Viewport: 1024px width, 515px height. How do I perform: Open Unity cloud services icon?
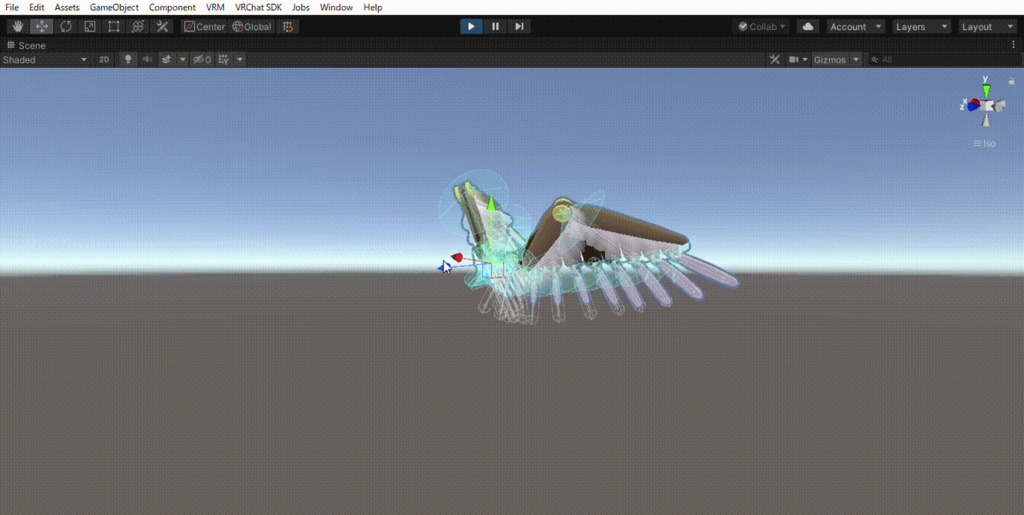point(808,27)
